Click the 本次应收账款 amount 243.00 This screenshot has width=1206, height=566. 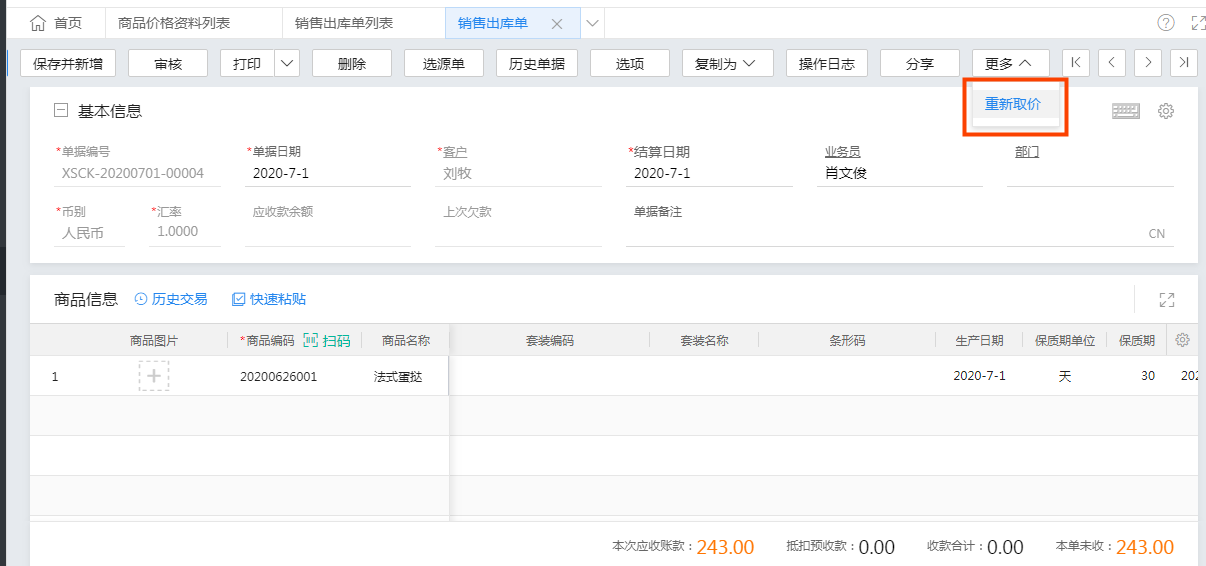725,547
